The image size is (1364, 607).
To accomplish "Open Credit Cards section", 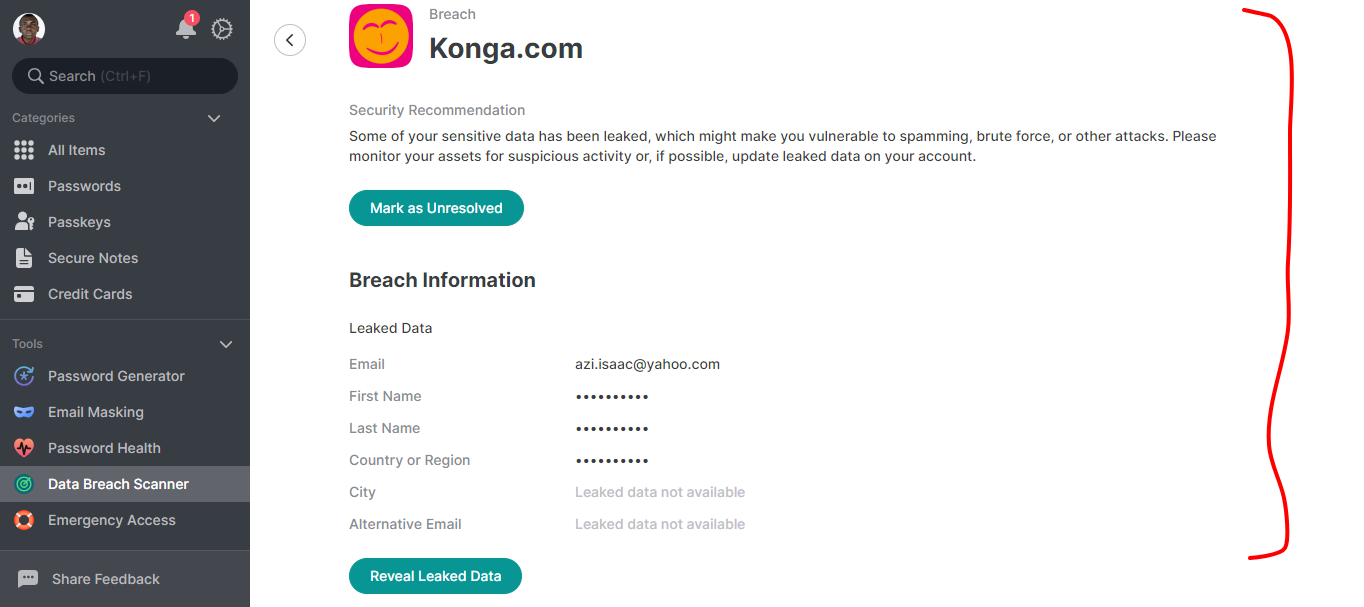I will (90, 294).
